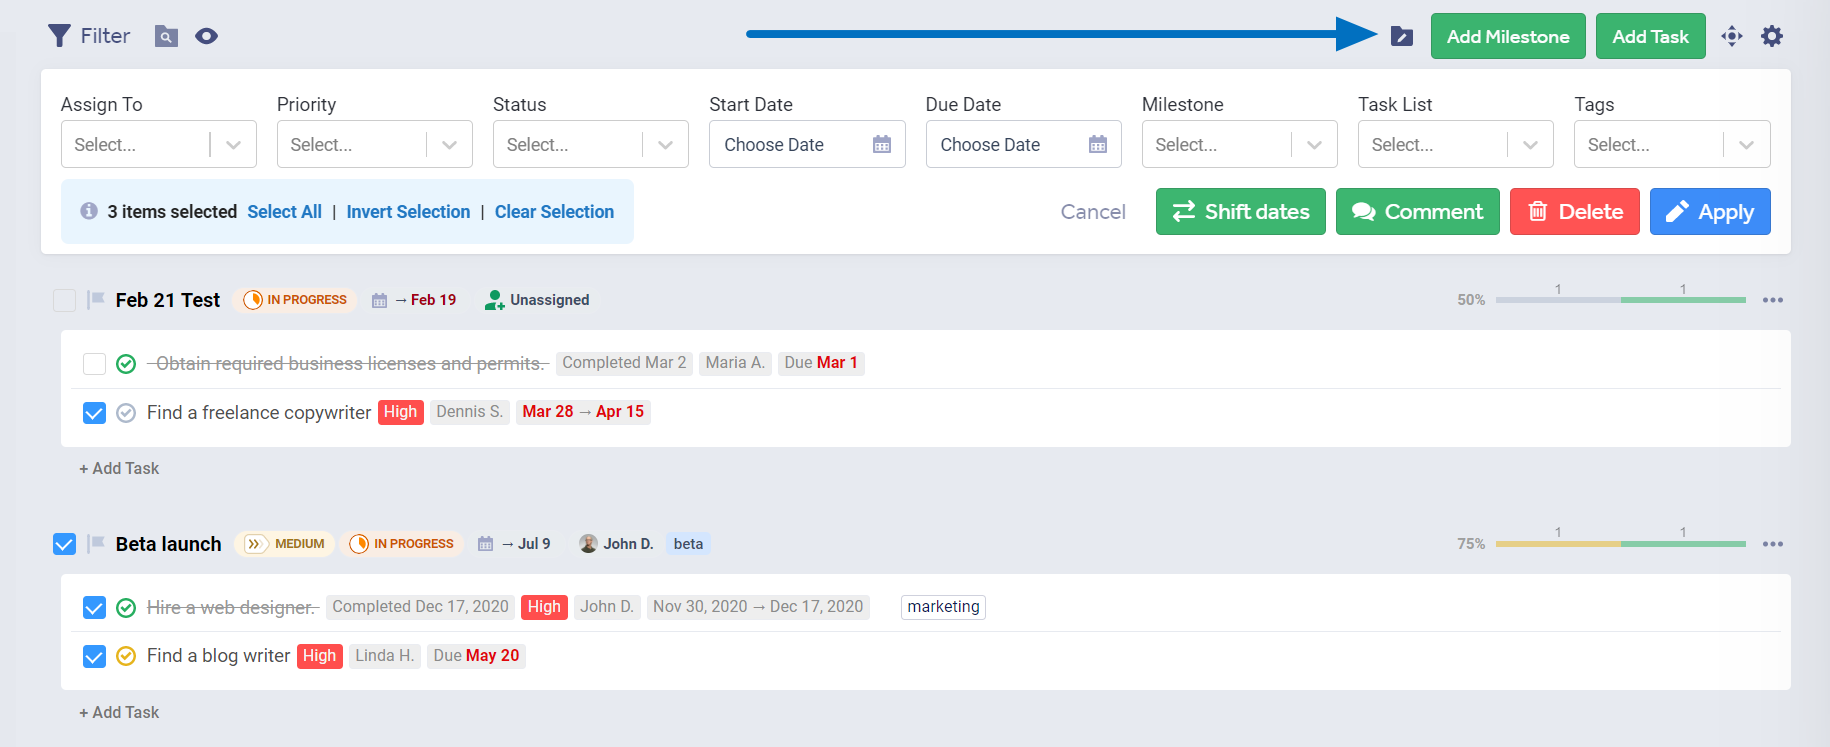Open the settings gear icon
This screenshot has height=747, width=1830.
(x=1771, y=37)
